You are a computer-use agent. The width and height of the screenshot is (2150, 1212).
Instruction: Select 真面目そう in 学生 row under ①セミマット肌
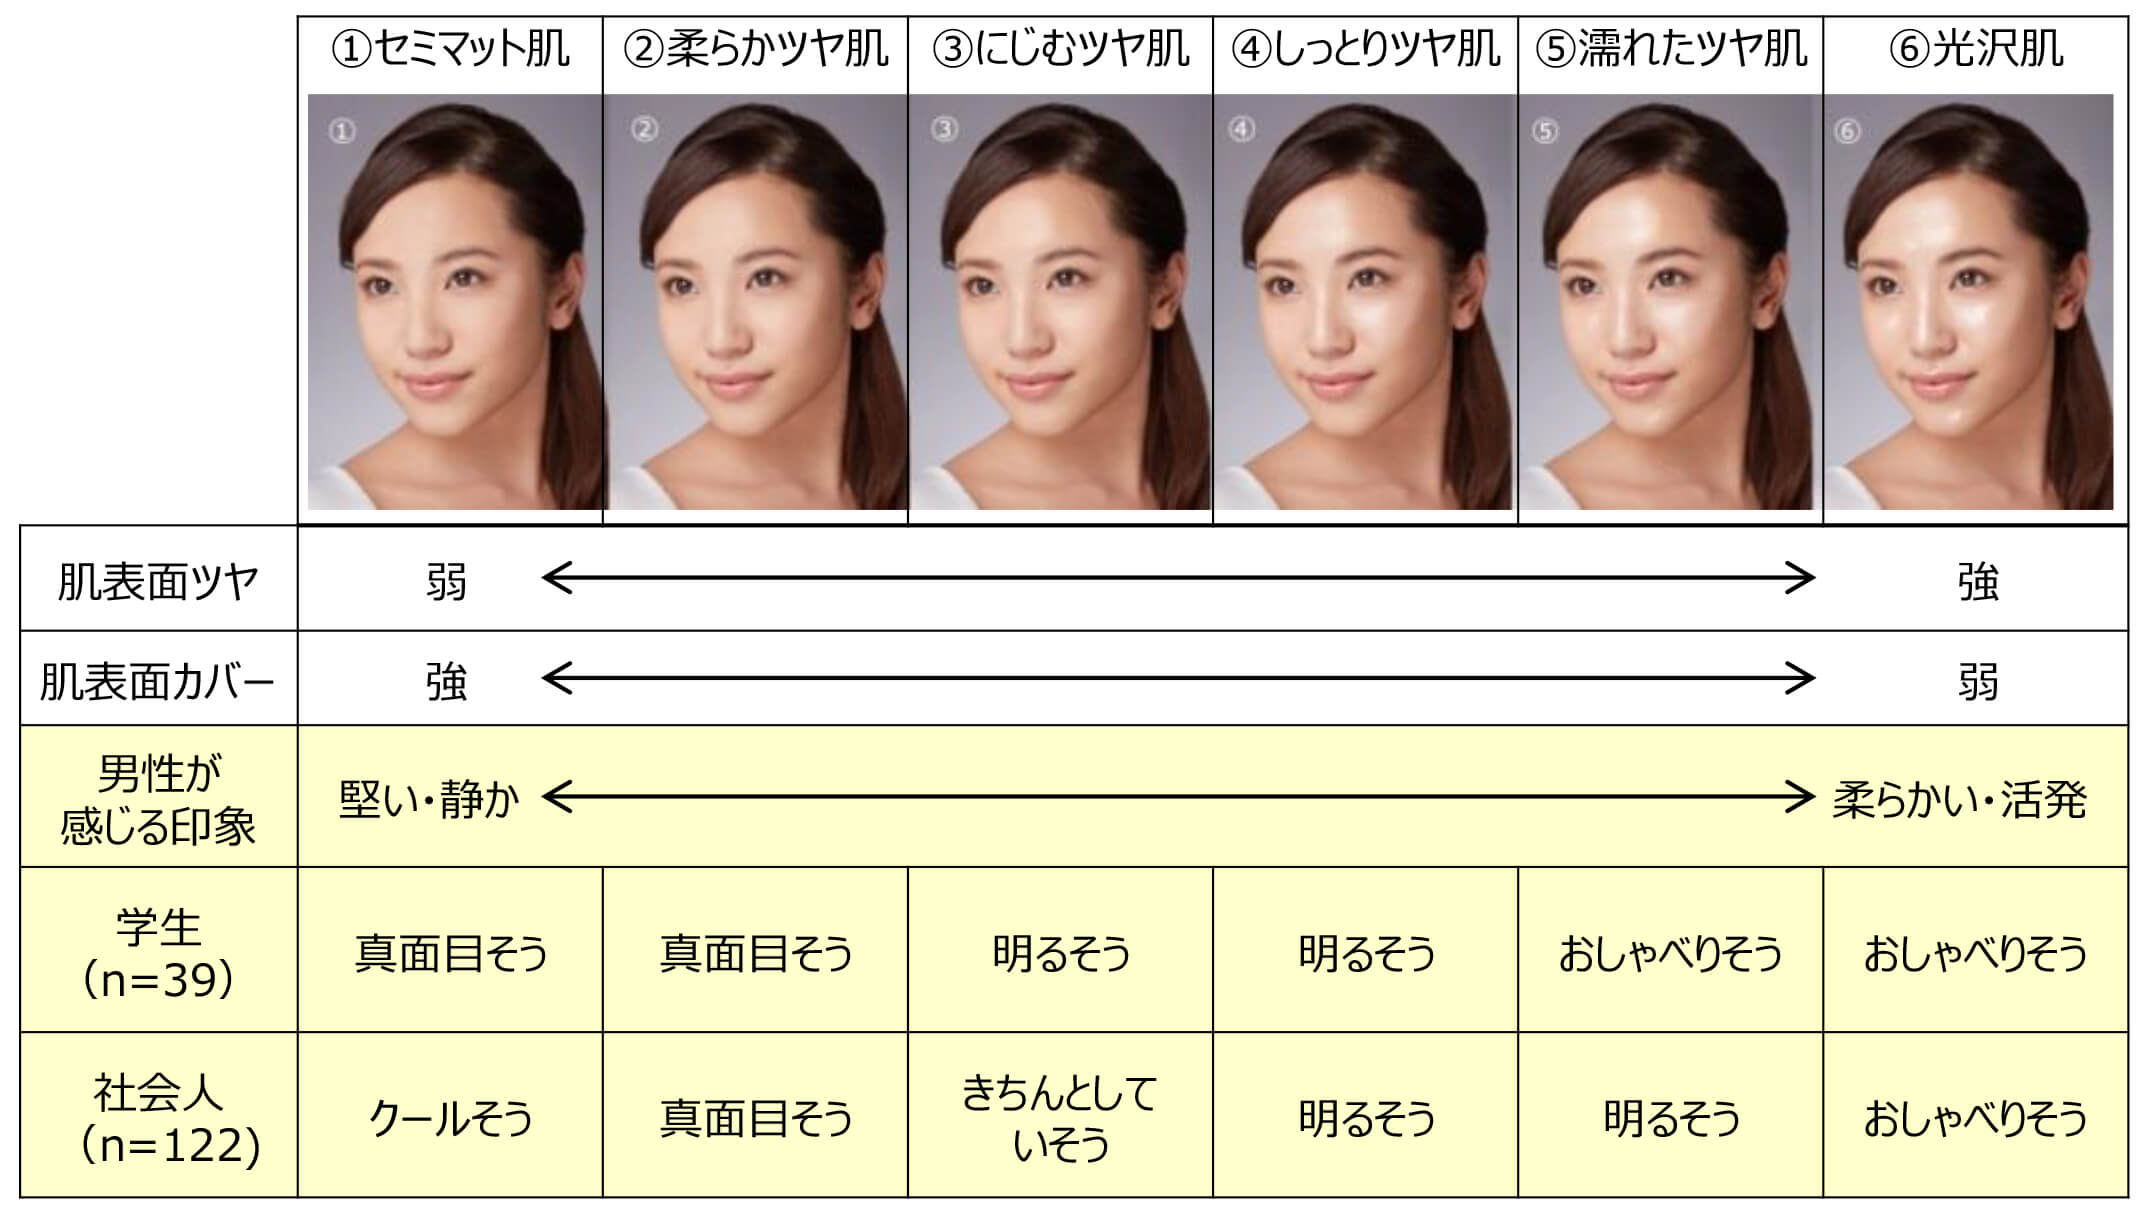click(x=451, y=954)
